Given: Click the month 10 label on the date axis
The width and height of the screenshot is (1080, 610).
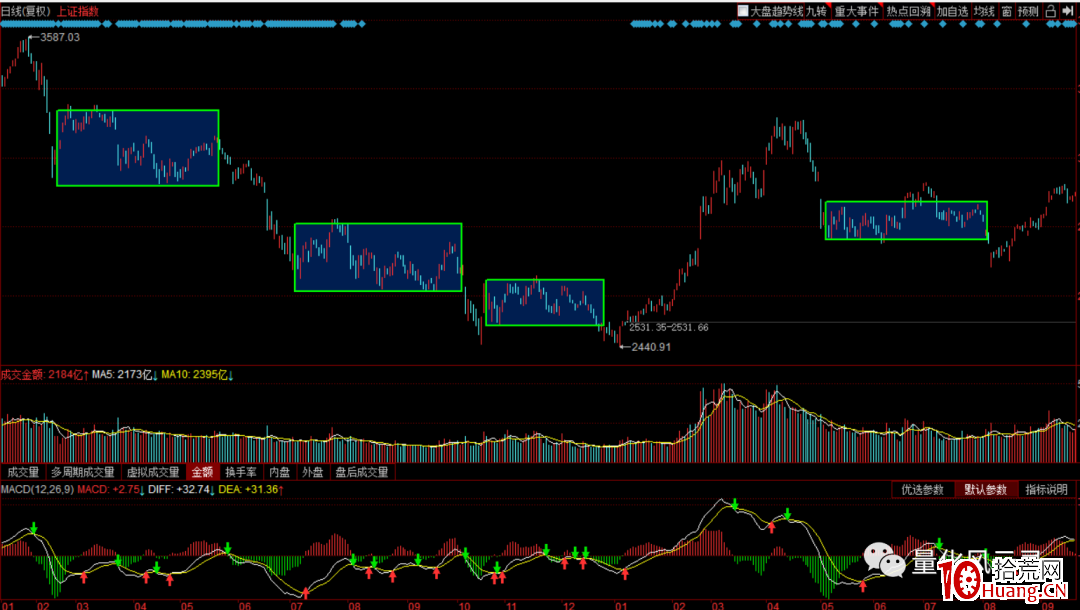Looking at the screenshot, I should click(x=464, y=606).
